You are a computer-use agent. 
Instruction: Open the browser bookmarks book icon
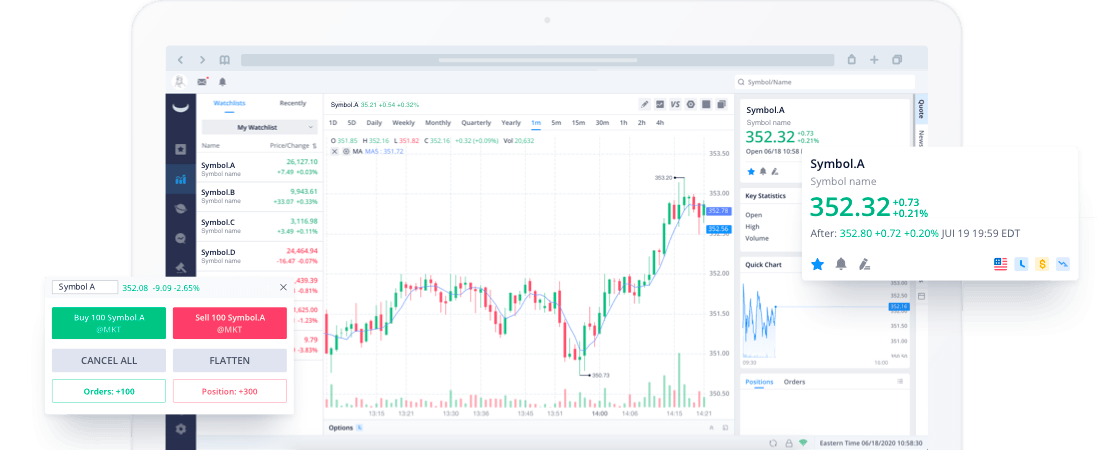tap(224, 60)
